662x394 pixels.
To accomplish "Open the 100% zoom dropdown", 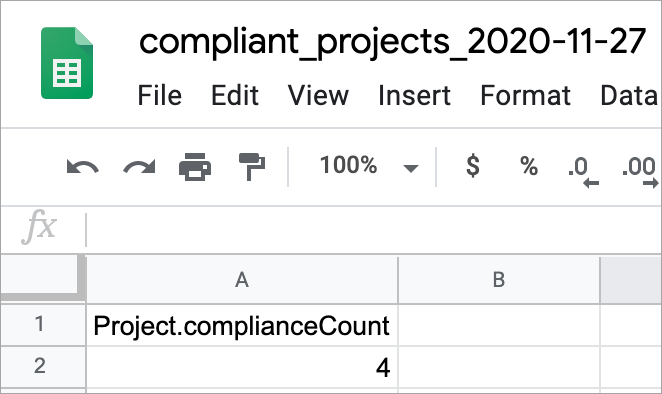I will pyautogui.click(x=369, y=165).
